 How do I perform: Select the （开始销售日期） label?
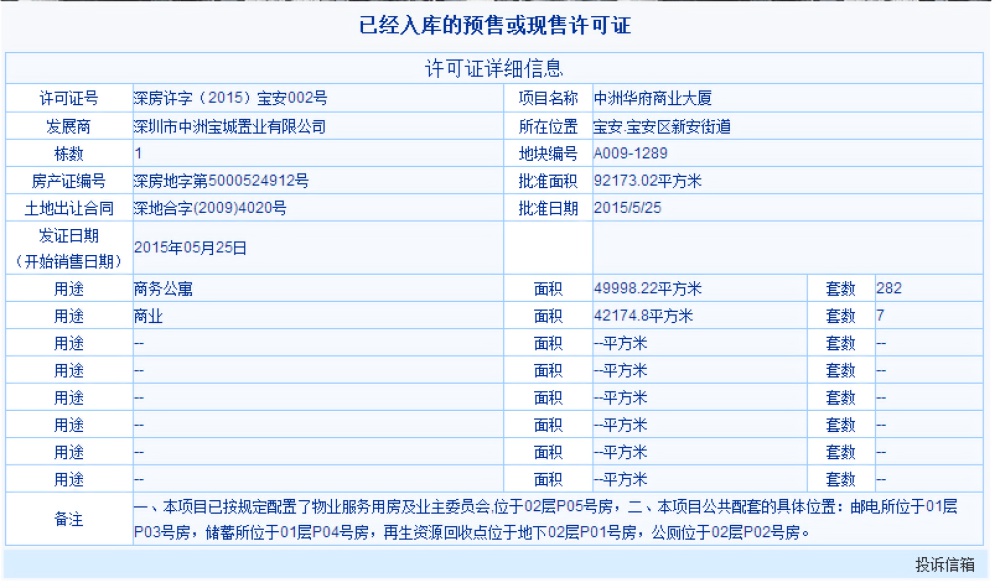click(x=69, y=261)
